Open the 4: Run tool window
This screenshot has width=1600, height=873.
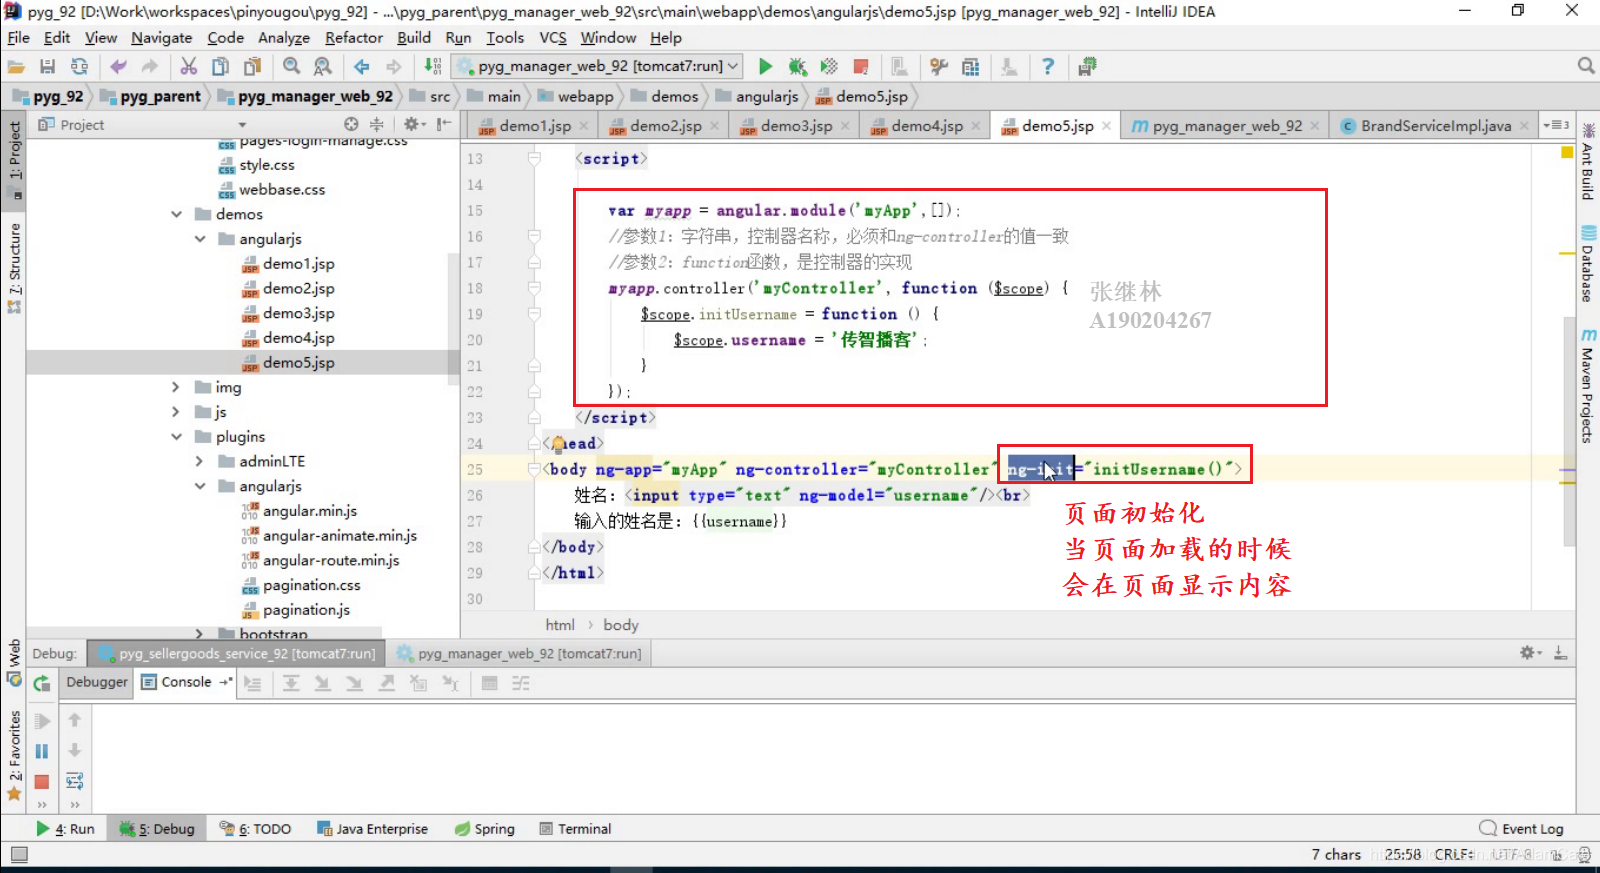point(65,829)
